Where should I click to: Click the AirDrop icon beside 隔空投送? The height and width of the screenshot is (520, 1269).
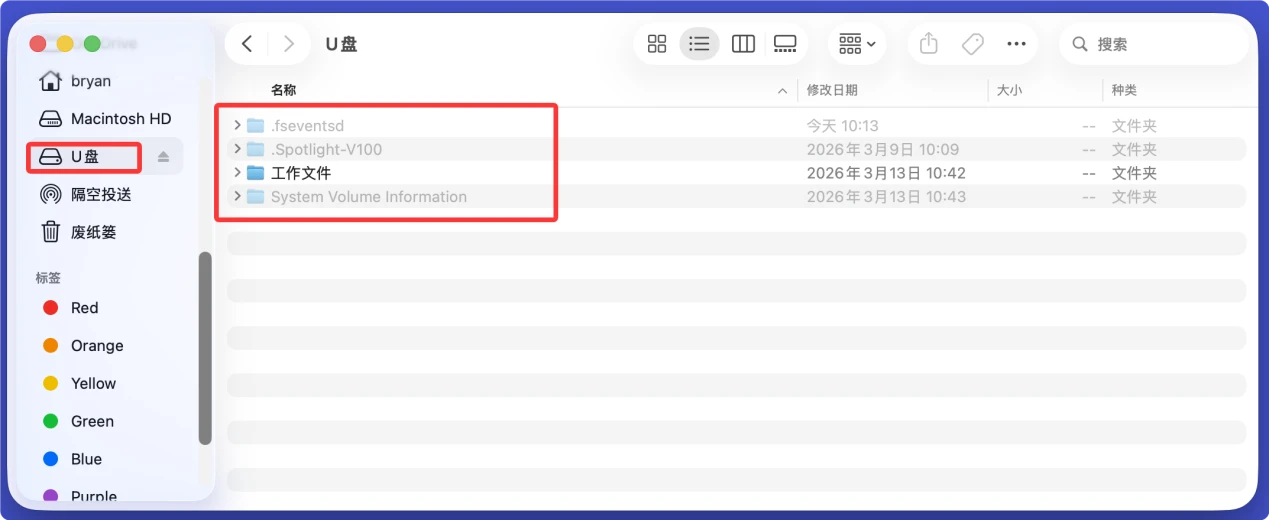pos(50,194)
